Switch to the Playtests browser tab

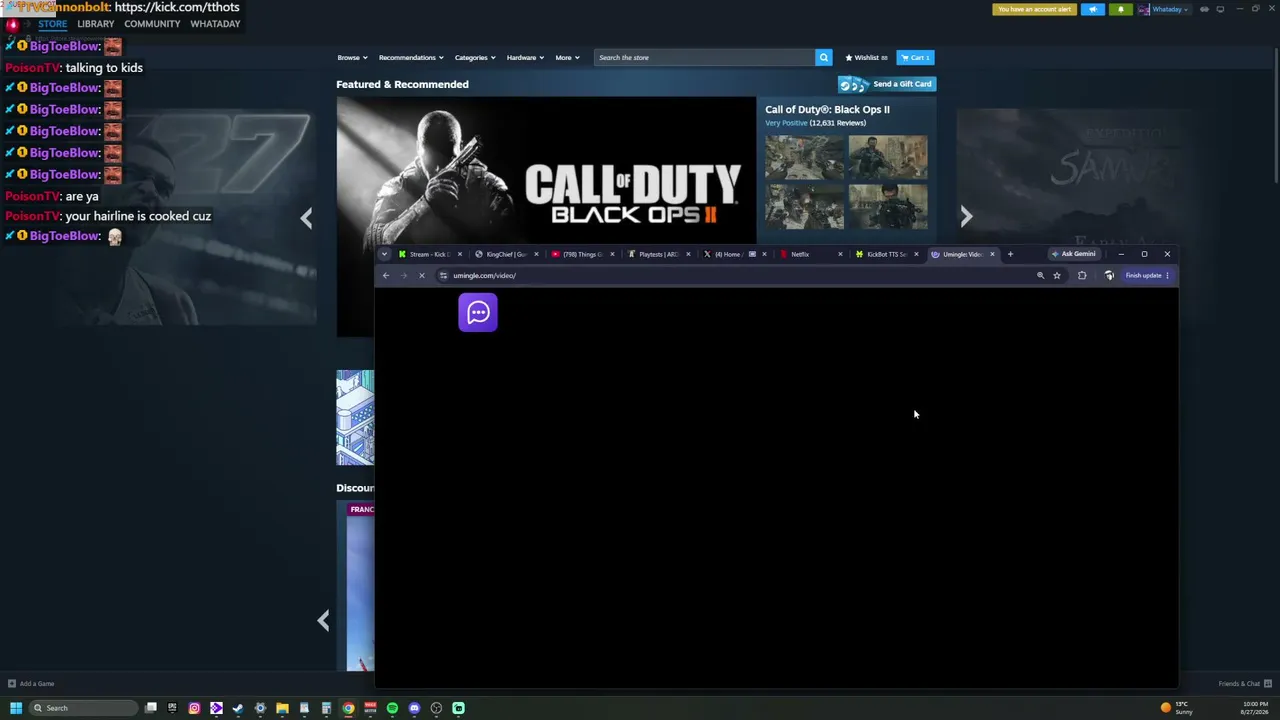(658, 254)
